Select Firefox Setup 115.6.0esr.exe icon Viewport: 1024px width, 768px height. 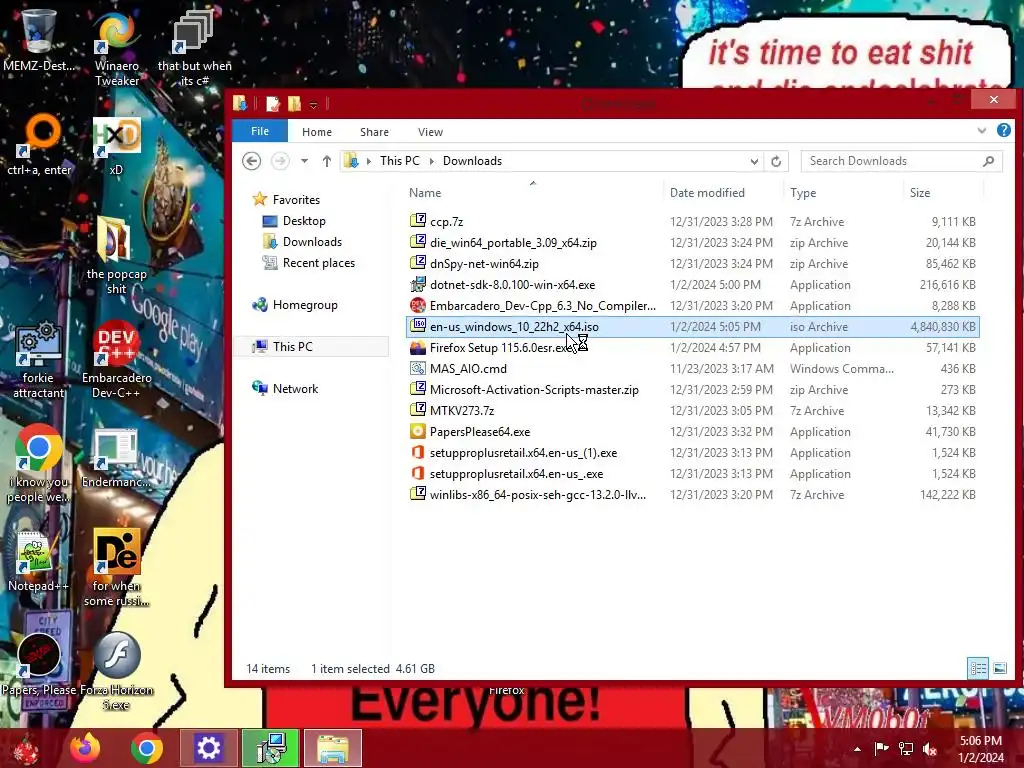pos(418,347)
